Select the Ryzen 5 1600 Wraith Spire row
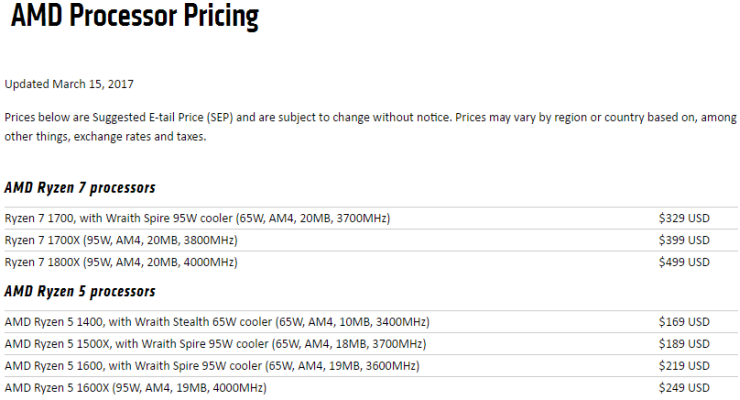Screen dimensions: 740x400 371,366
